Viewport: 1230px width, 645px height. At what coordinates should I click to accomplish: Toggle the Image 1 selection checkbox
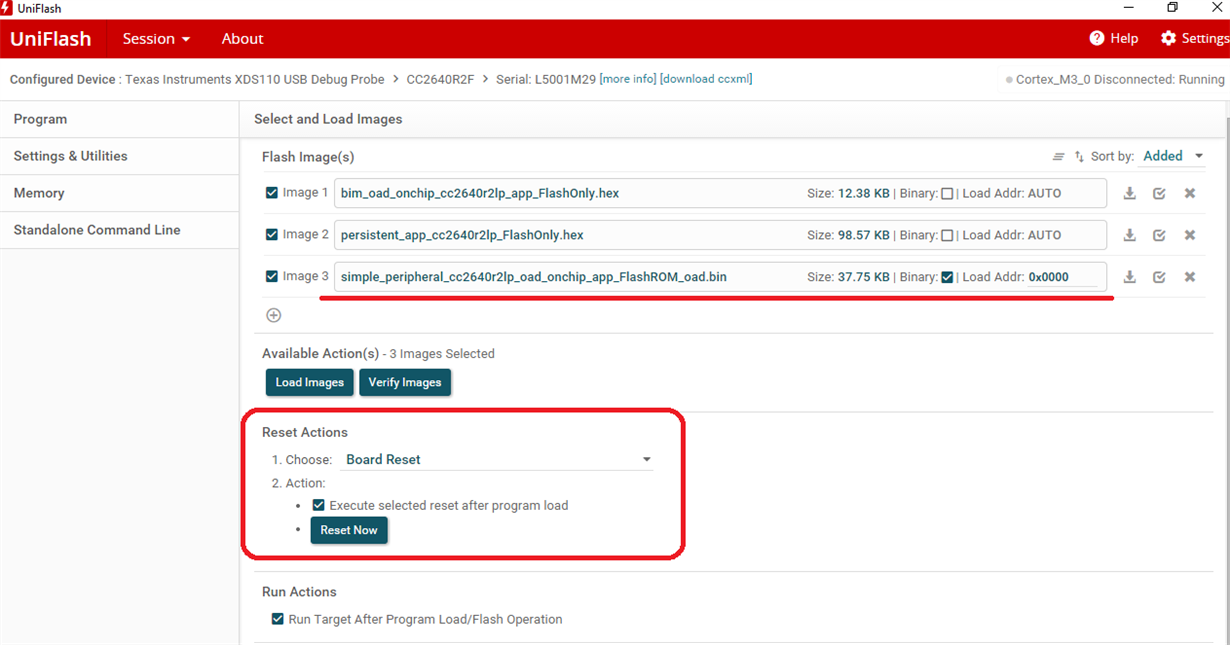272,193
